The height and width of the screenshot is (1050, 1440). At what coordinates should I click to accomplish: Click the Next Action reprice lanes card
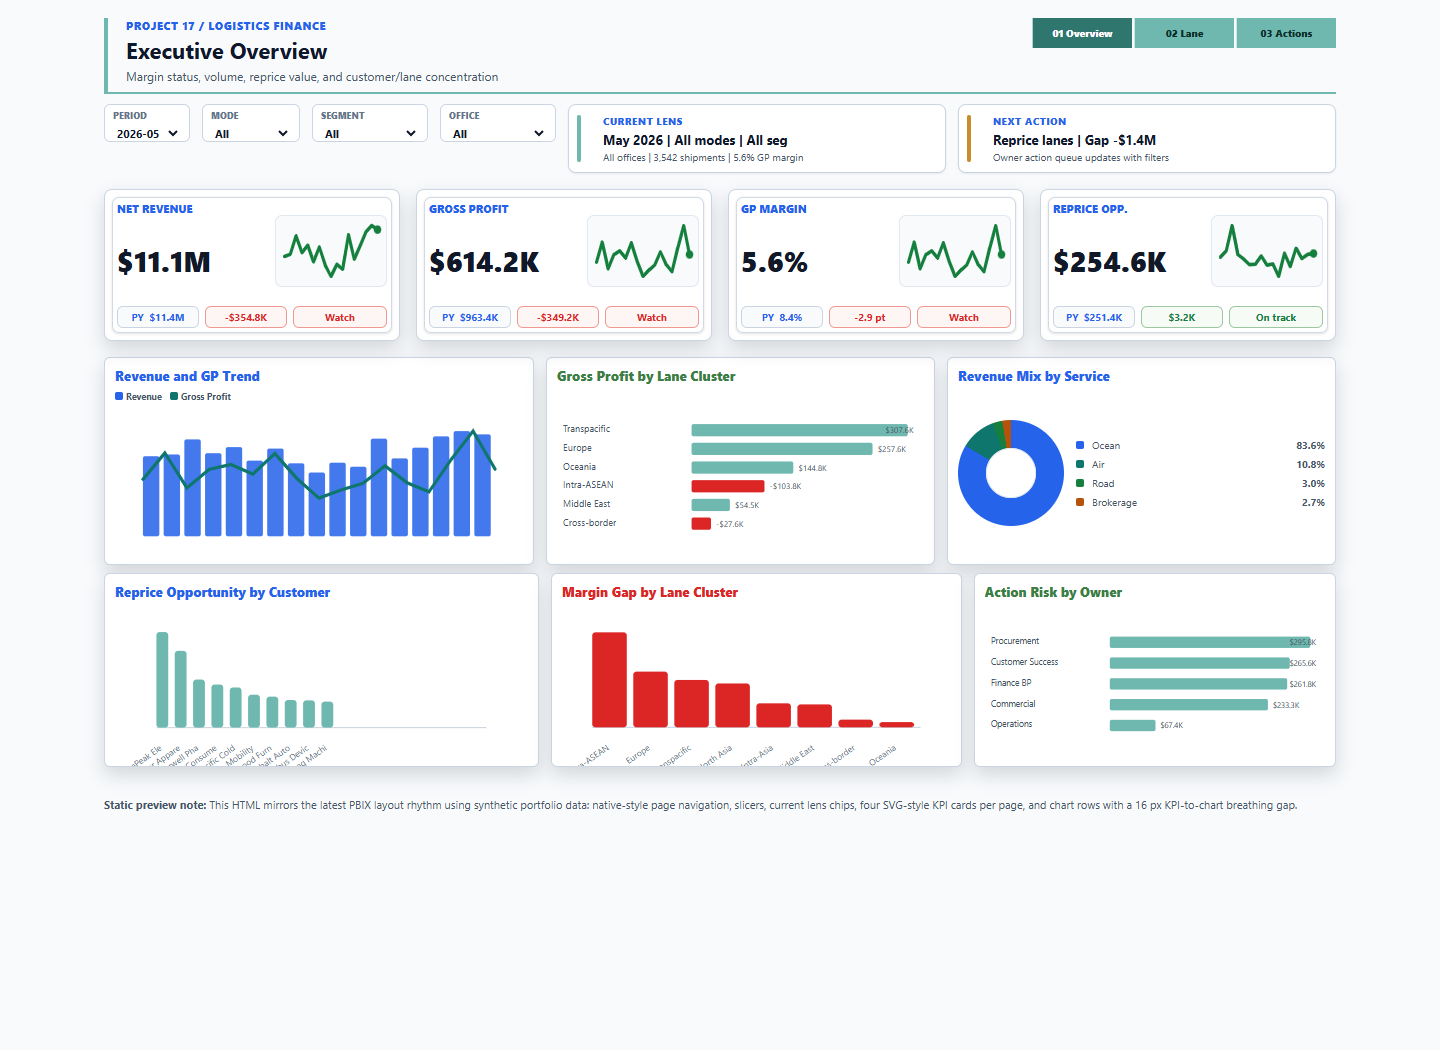point(1147,139)
